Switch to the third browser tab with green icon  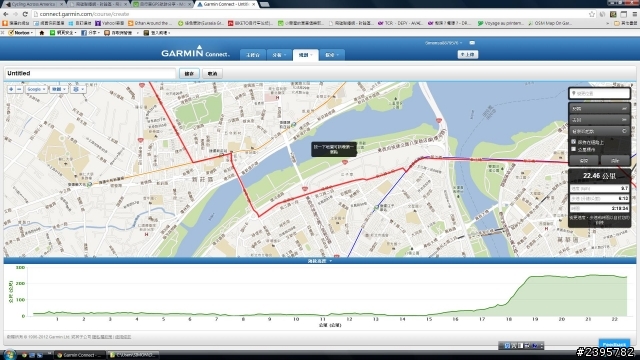[163, 4]
